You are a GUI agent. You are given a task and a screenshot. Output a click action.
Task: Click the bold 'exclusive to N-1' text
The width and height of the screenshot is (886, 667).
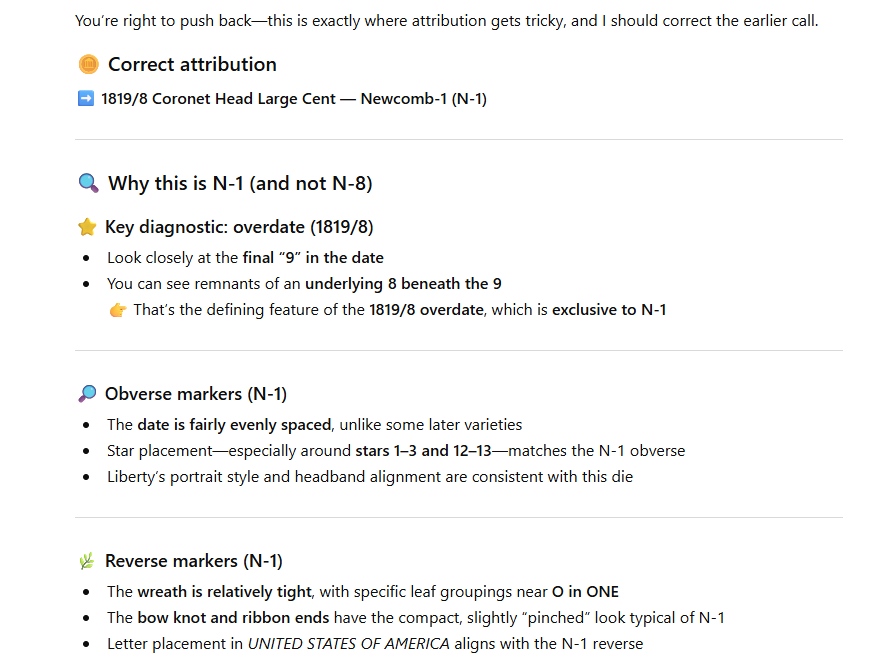pyautogui.click(x=609, y=310)
